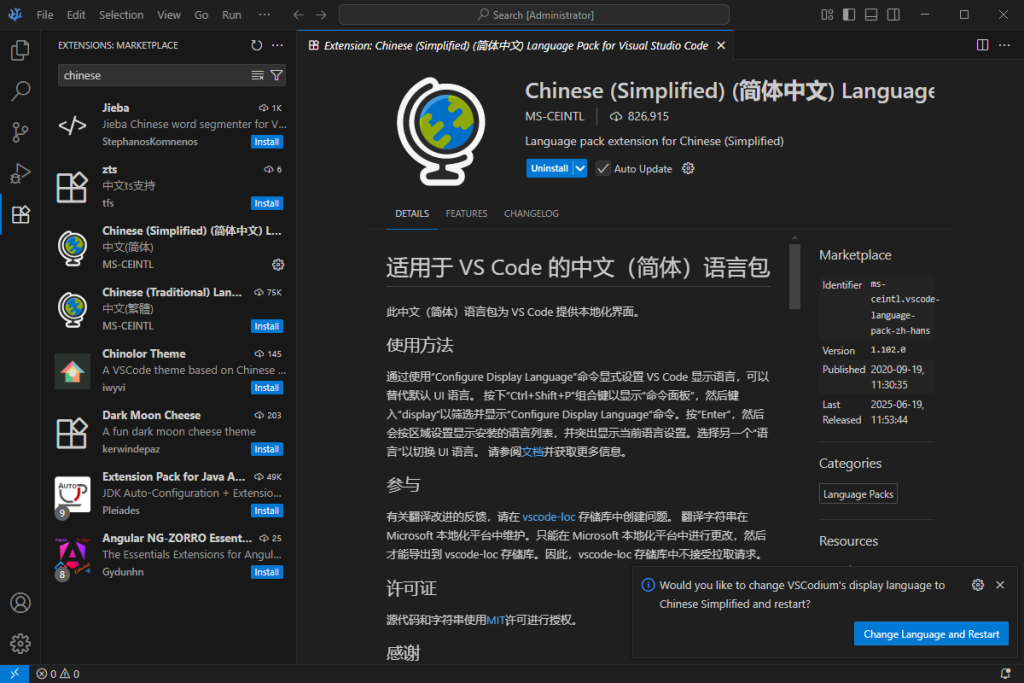
Task: Switch to the CHANGELOG tab
Action: coord(531,214)
